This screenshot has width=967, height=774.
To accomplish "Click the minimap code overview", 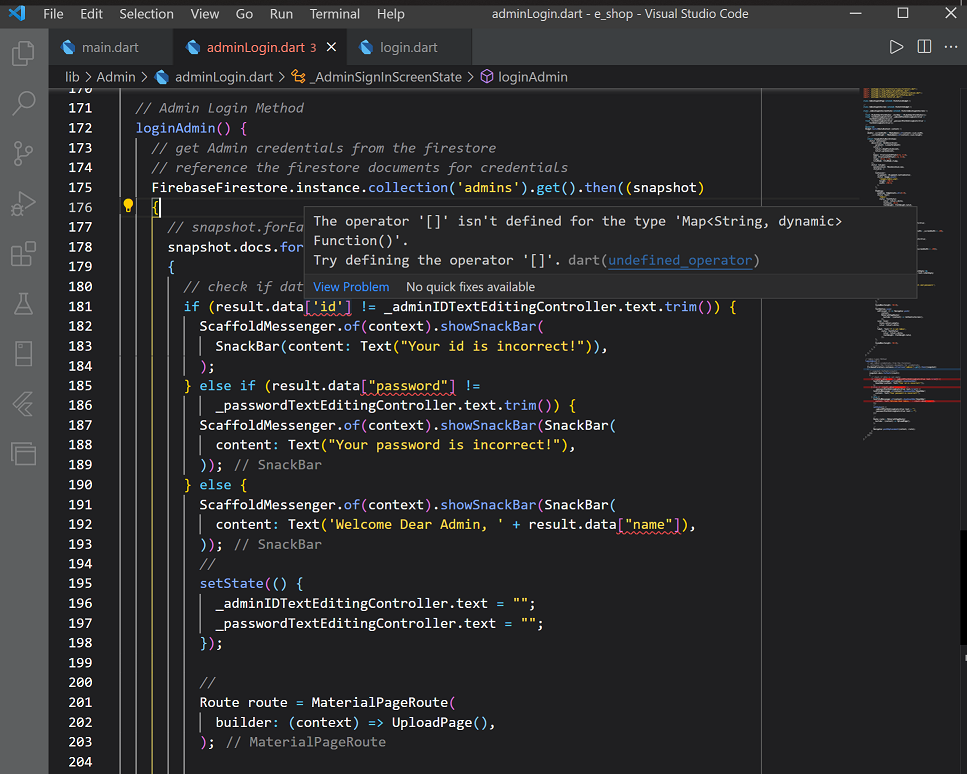I will (x=911, y=265).
